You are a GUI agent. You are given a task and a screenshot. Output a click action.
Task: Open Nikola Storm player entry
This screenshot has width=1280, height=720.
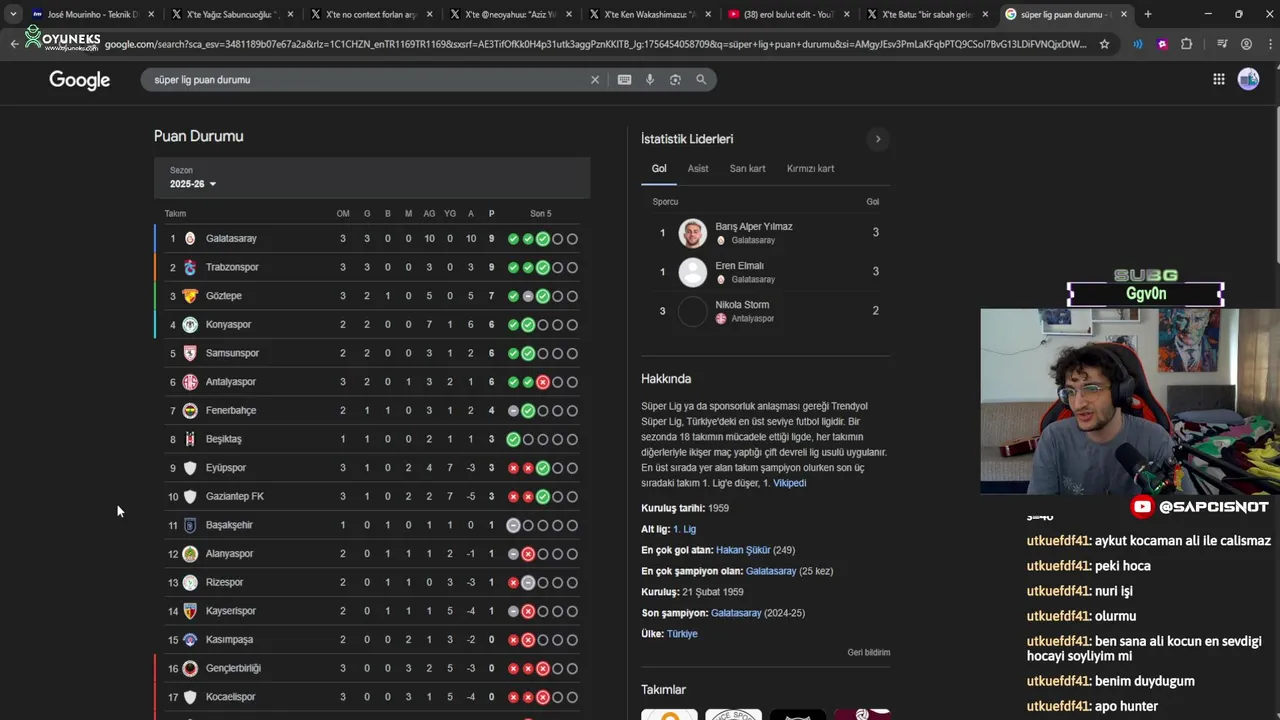pos(766,311)
